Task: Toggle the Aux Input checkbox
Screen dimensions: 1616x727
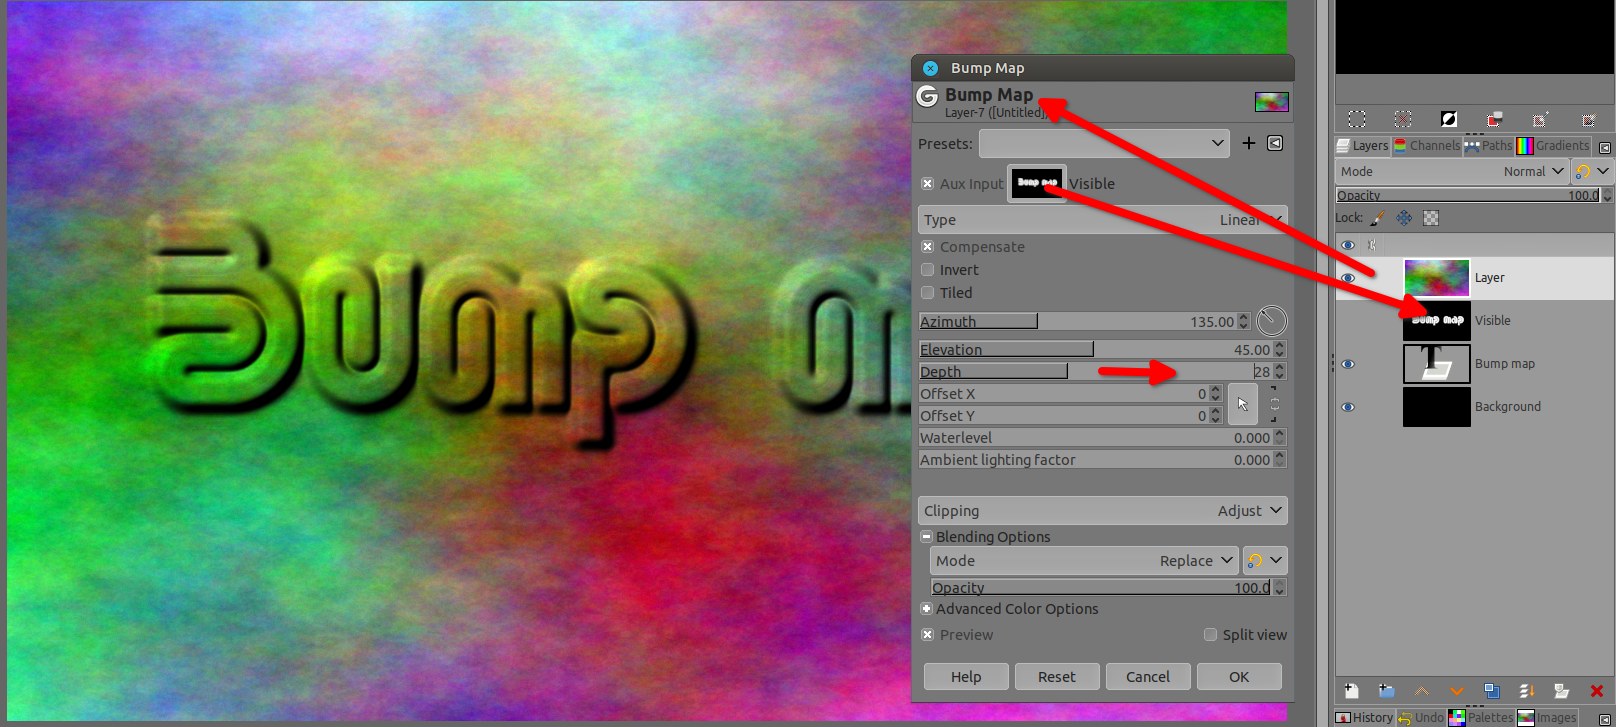Action: 927,183
